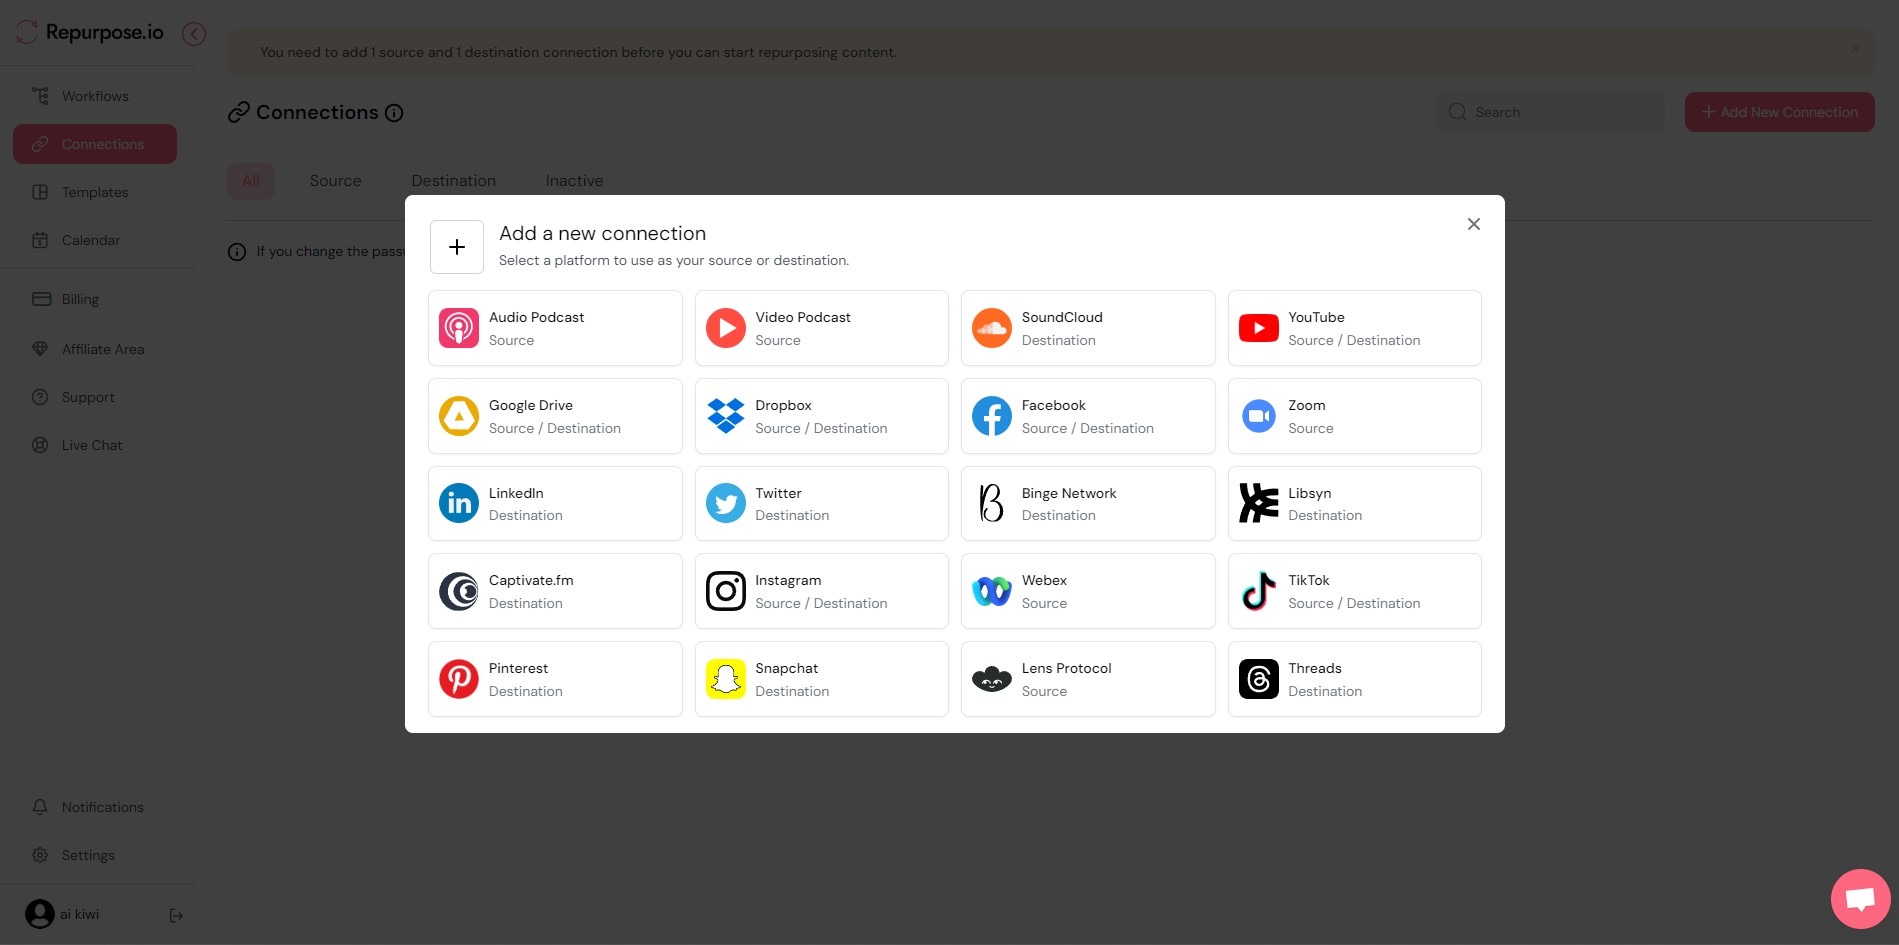The image size is (1899, 945).
Task: Click the 'Webex' platform name
Action: 1044,580
